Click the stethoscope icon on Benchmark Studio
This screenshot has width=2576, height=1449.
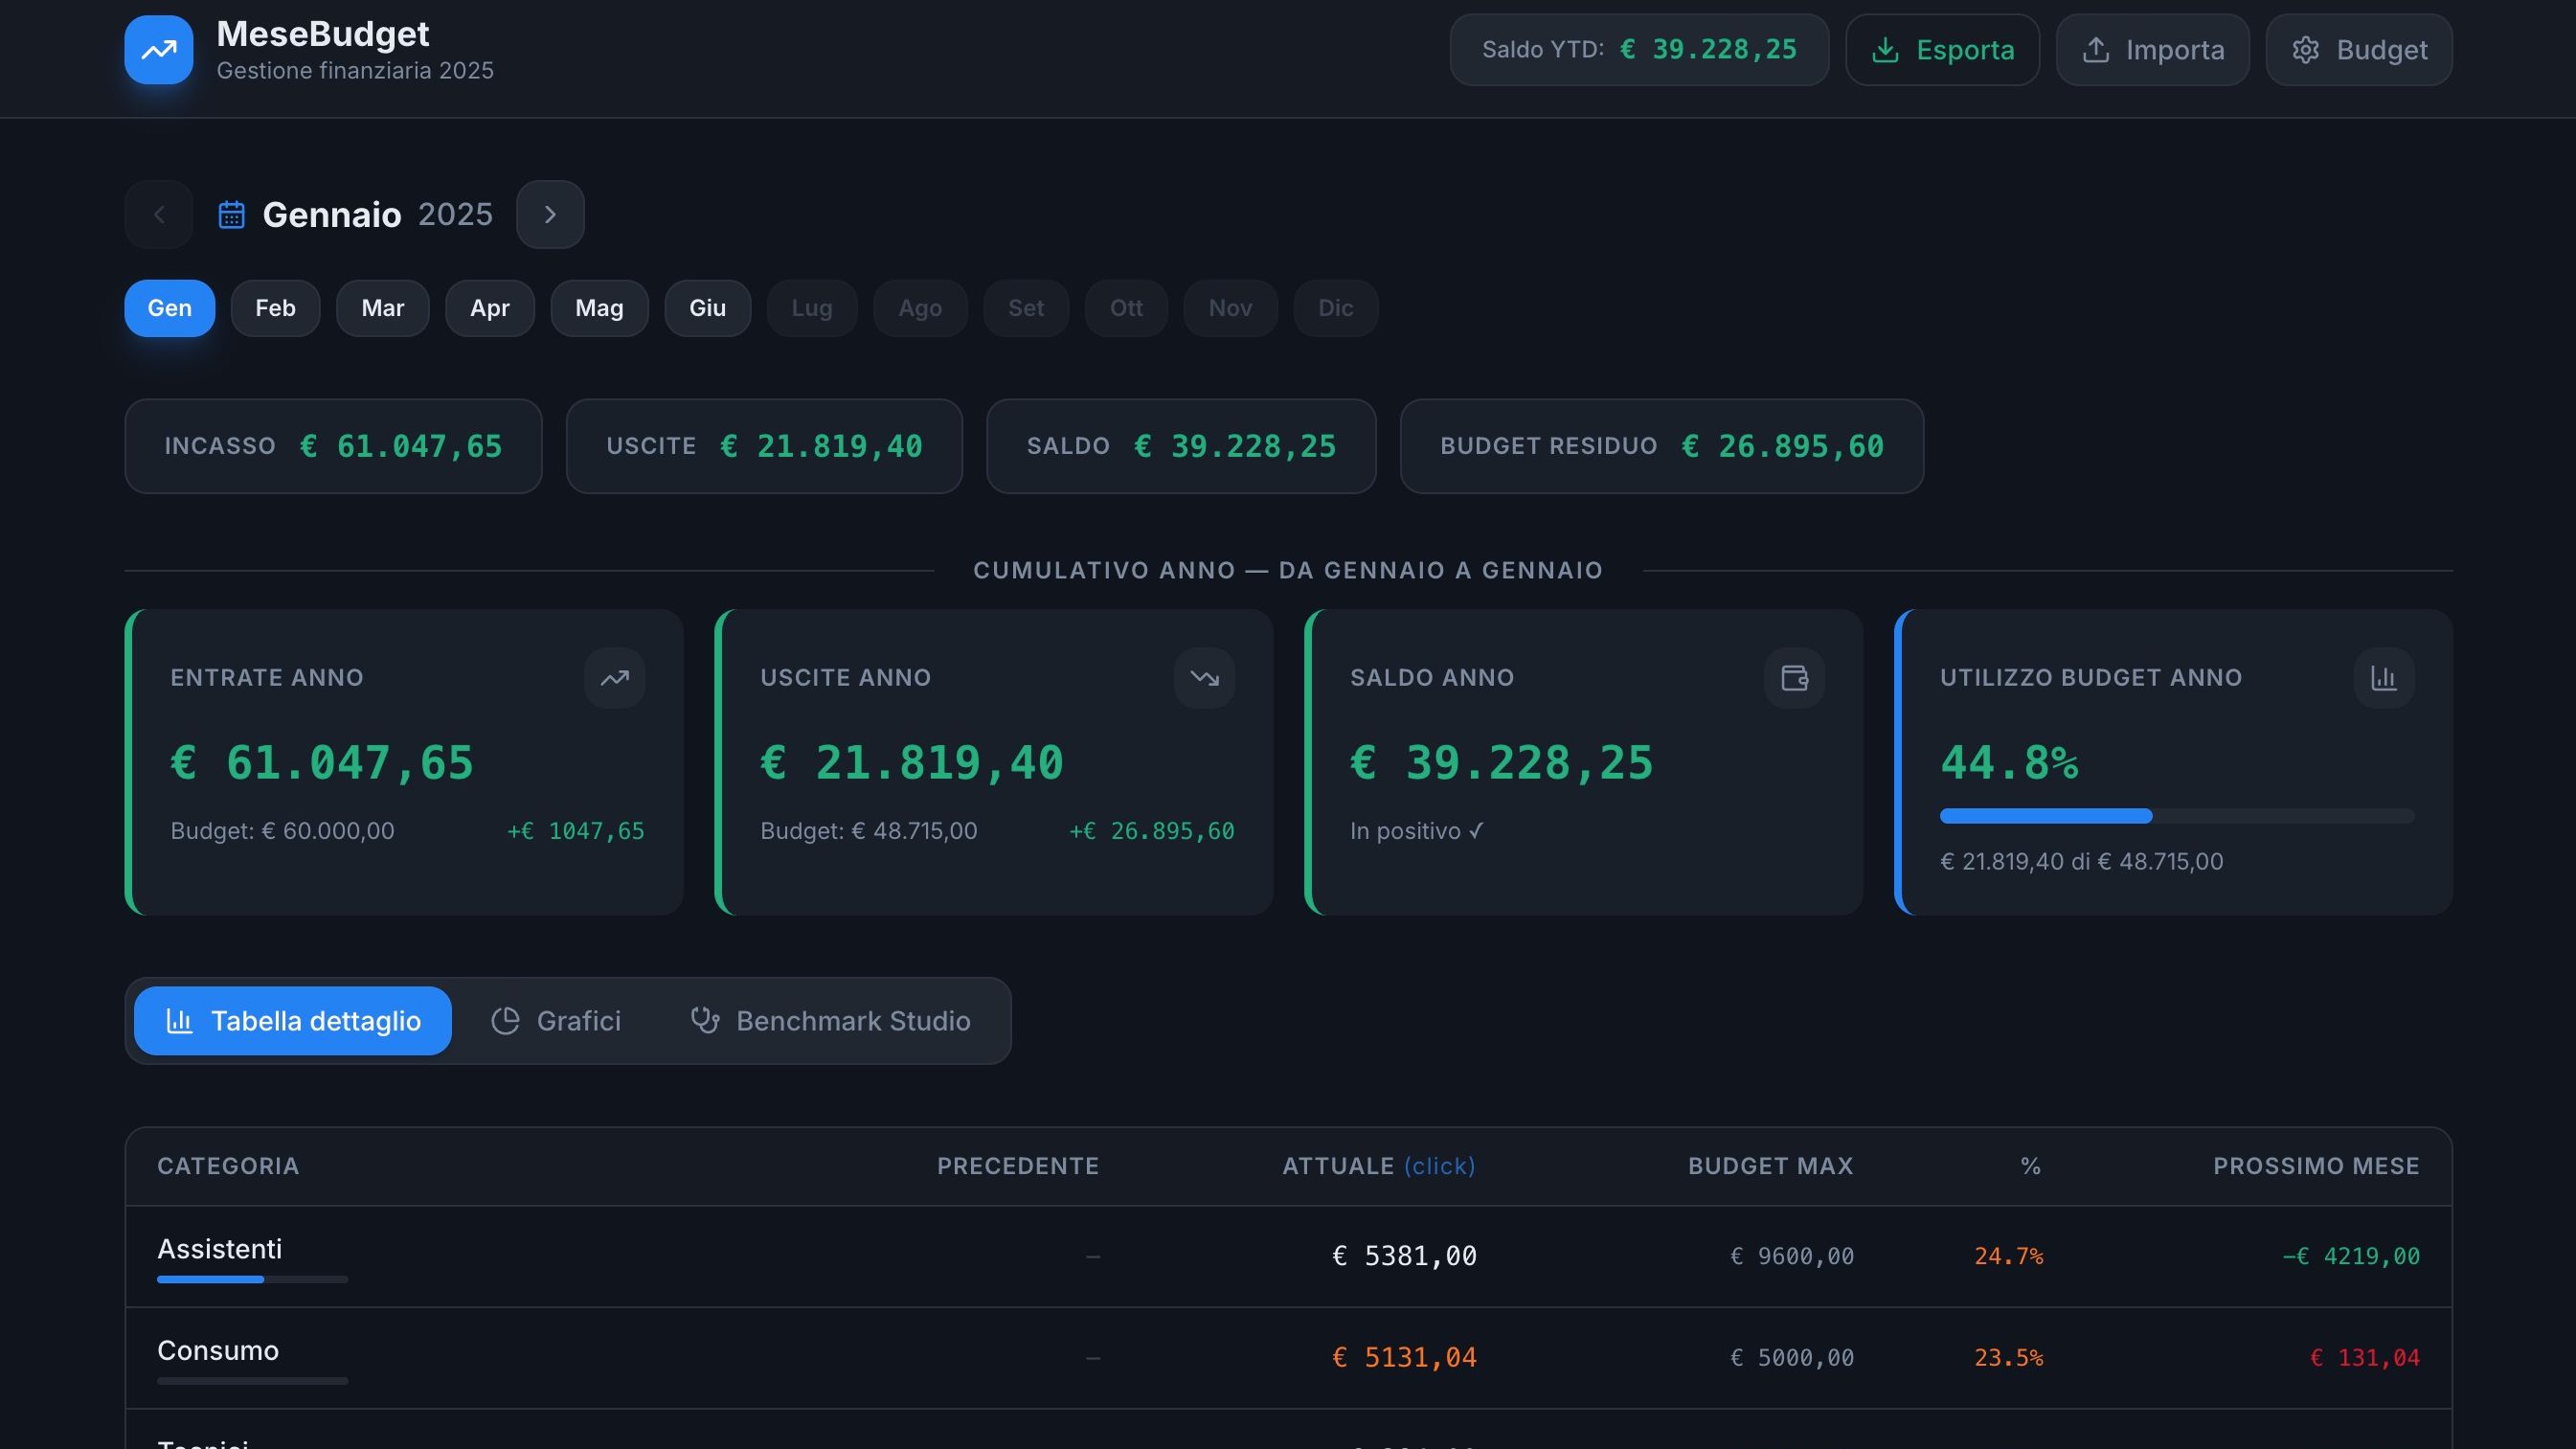tap(705, 1021)
